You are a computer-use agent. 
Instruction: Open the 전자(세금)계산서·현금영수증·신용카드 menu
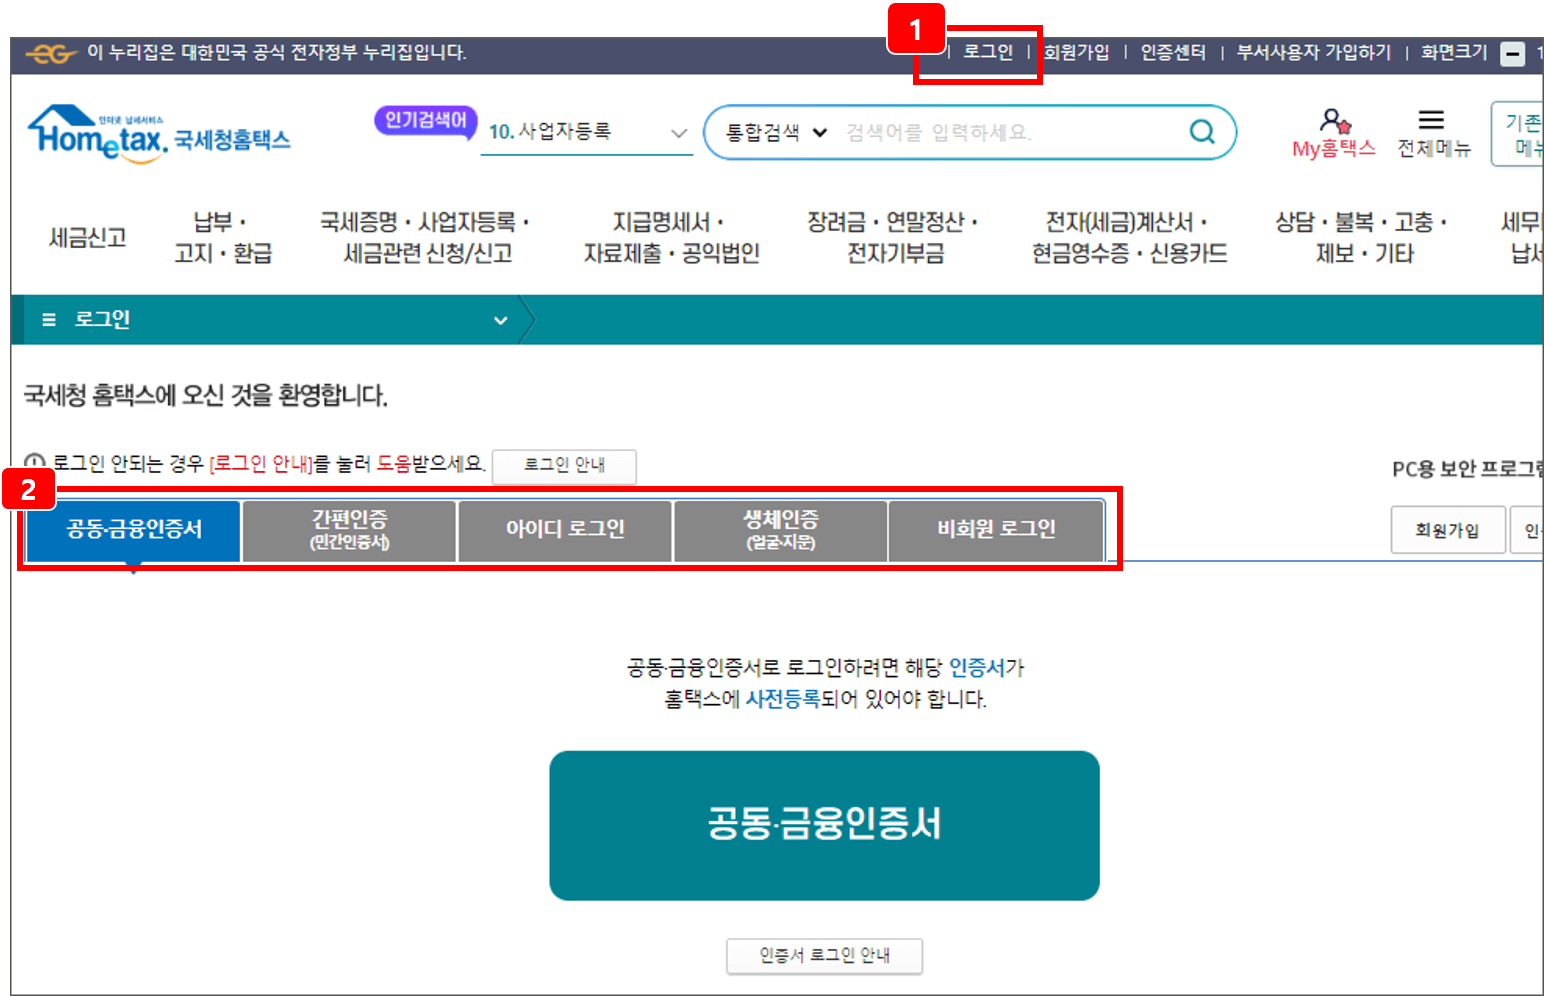[1129, 237]
